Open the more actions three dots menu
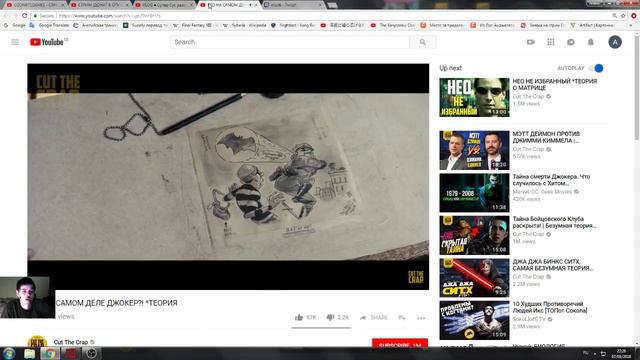640x360 pixels. point(421,318)
